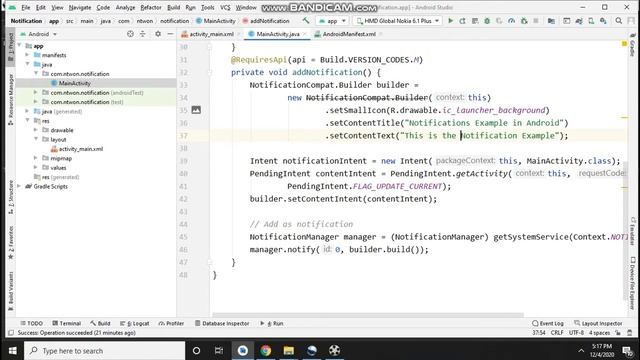
Task: Click the Task View taskbar icon
Action: (219, 351)
